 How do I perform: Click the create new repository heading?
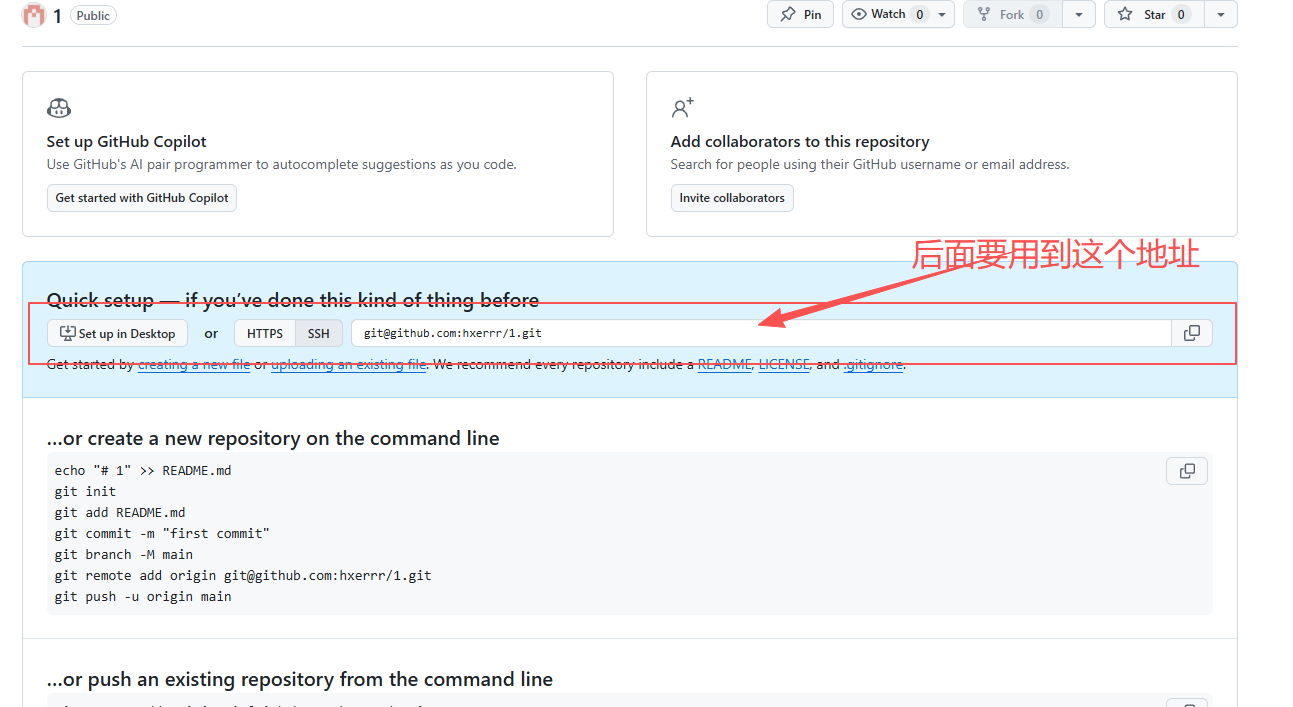tap(273, 438)
